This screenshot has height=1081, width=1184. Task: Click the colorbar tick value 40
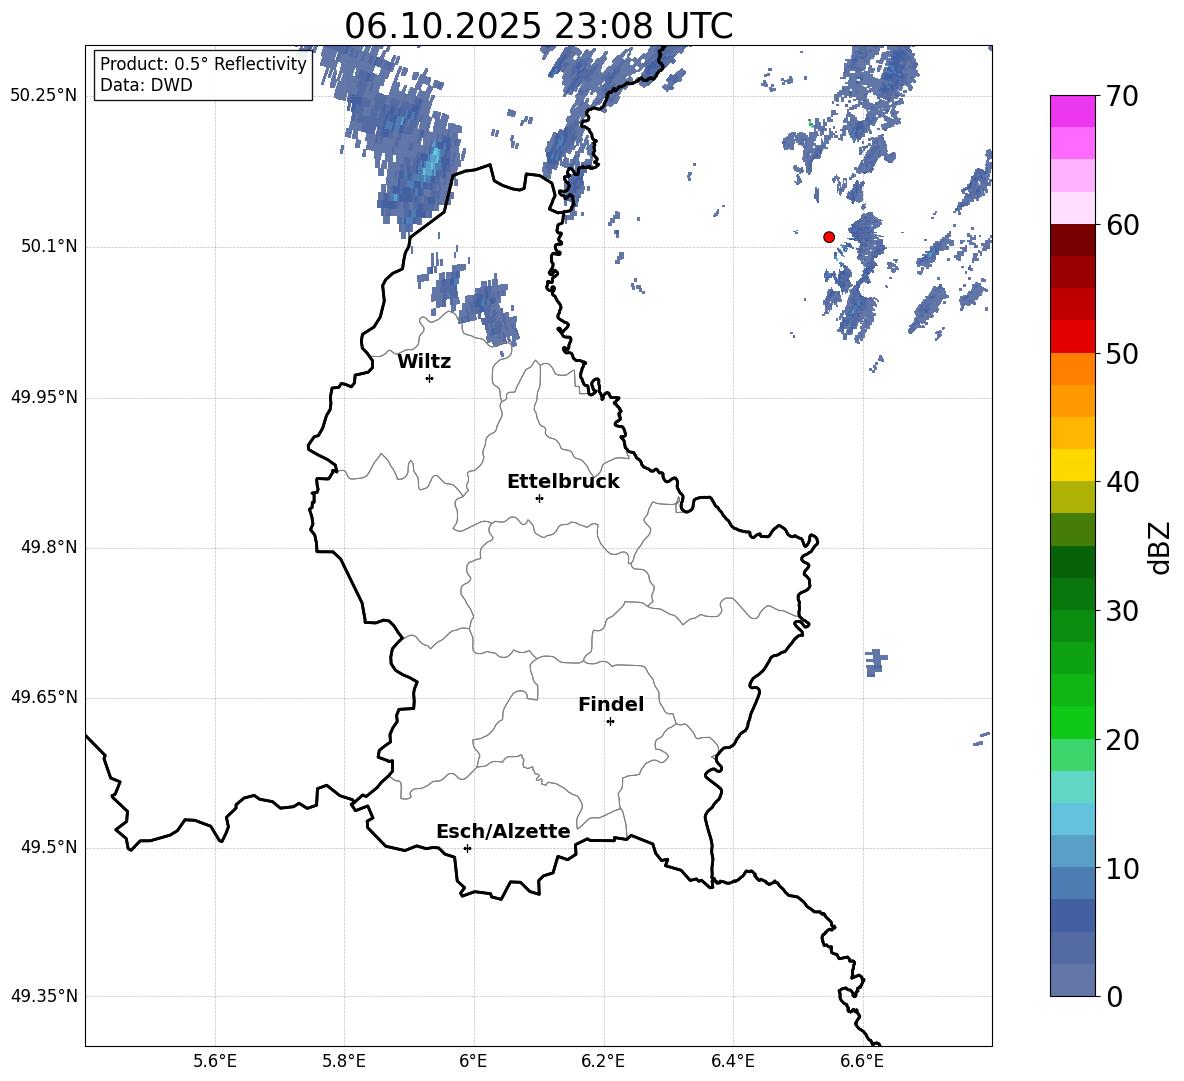1122,482
